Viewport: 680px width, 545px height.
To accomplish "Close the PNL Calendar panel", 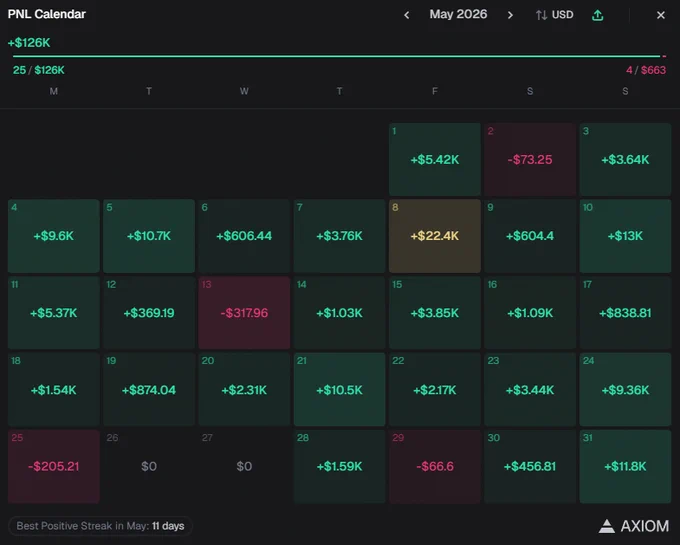I will click(660, 15).
